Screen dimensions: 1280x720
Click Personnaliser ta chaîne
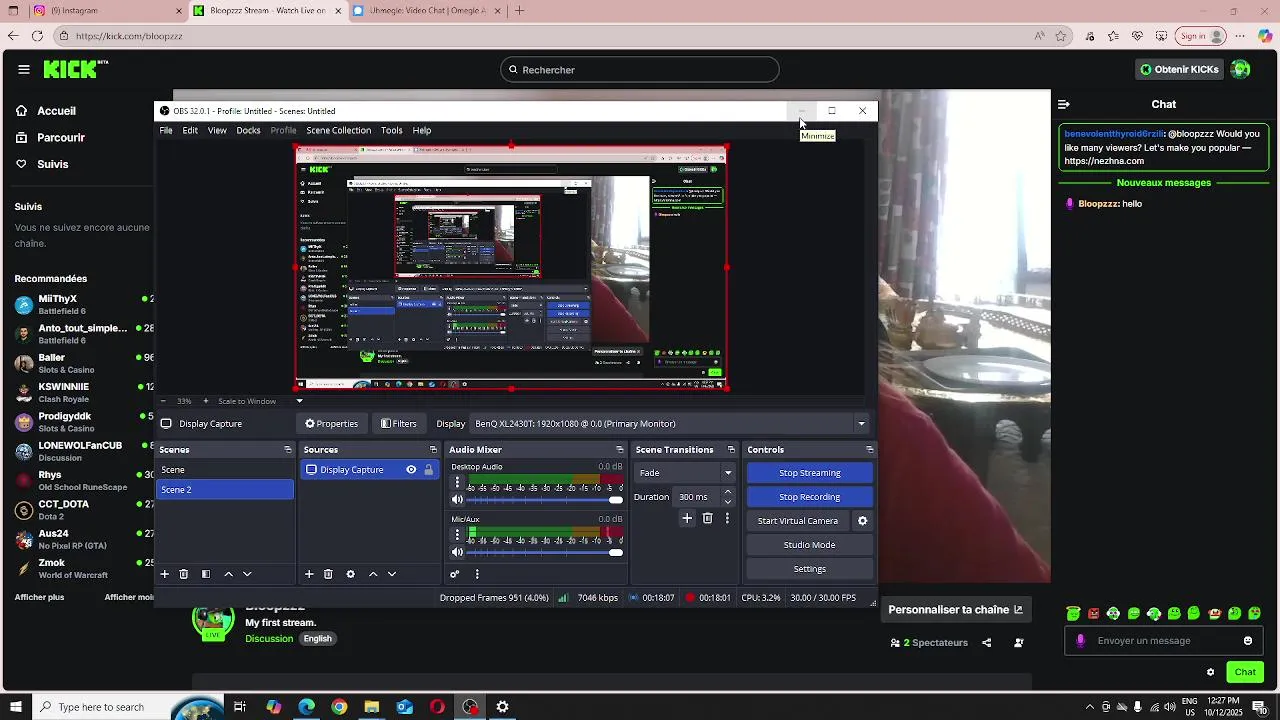[x=956, y=610]
